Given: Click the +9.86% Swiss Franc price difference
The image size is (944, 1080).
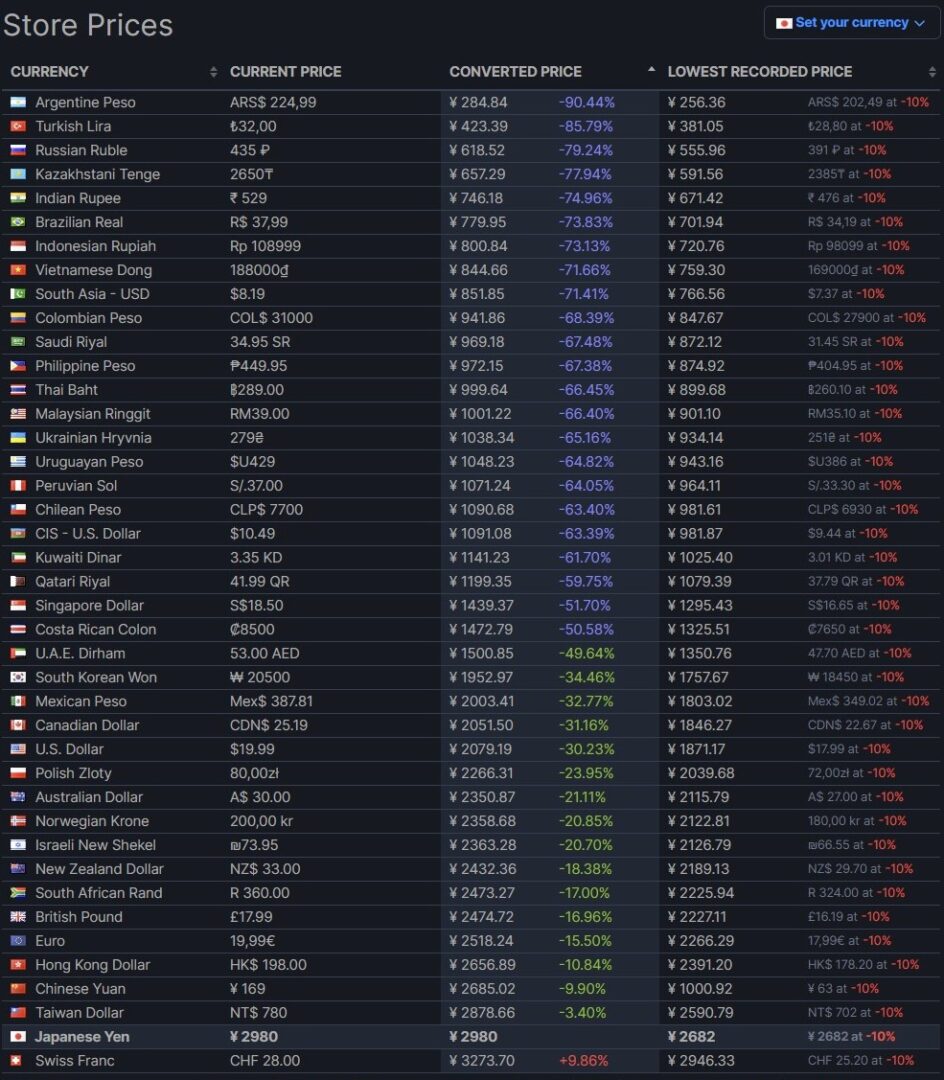Looking at the screenshot, I should [x=586, y=1061].
